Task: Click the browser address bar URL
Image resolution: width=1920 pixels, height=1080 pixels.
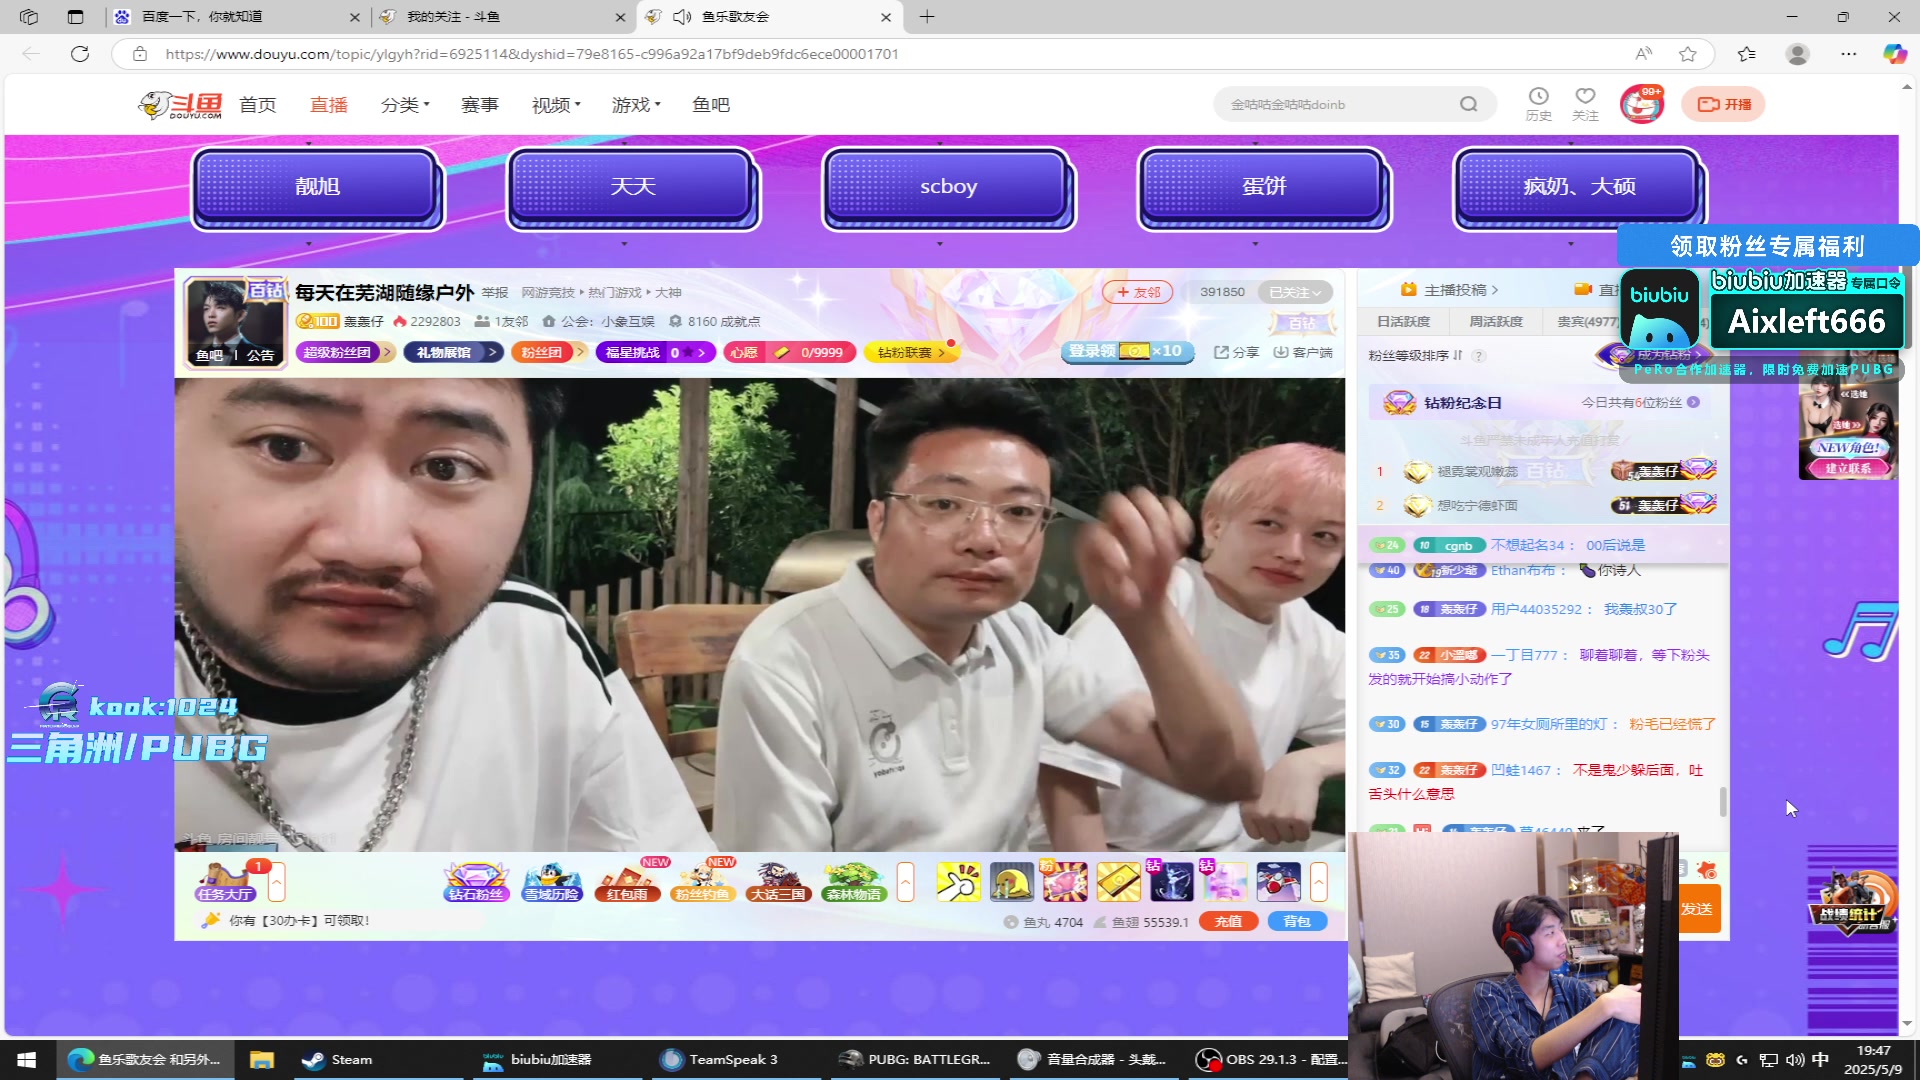Action: coord(532,54)
